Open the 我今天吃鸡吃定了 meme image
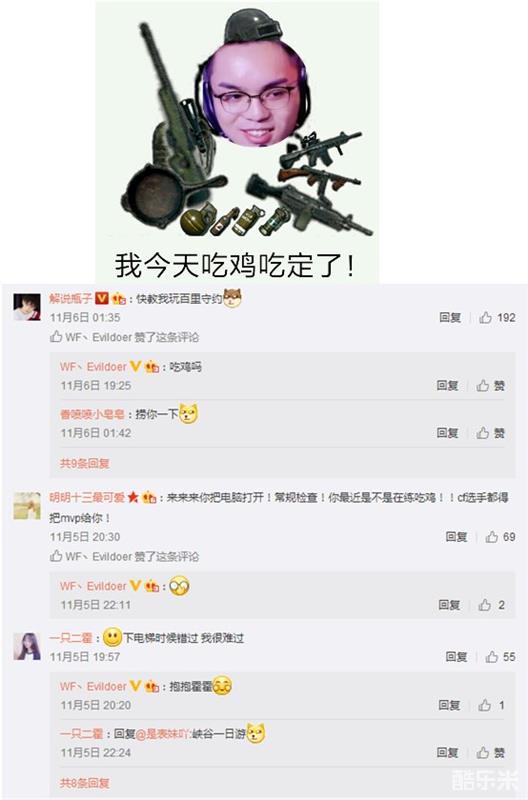Screen dimensions: 528x800 [x=237, y=142]
